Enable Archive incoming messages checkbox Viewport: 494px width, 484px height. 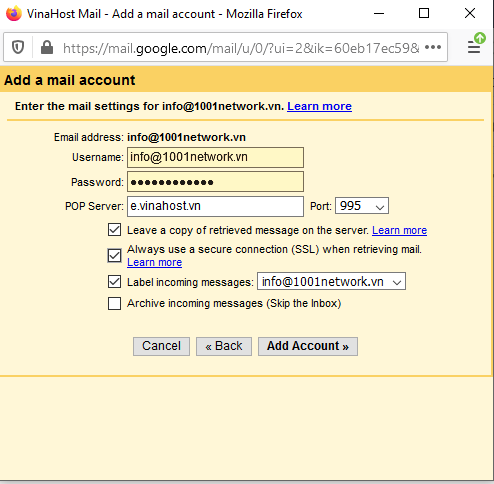tap(114, 303)
